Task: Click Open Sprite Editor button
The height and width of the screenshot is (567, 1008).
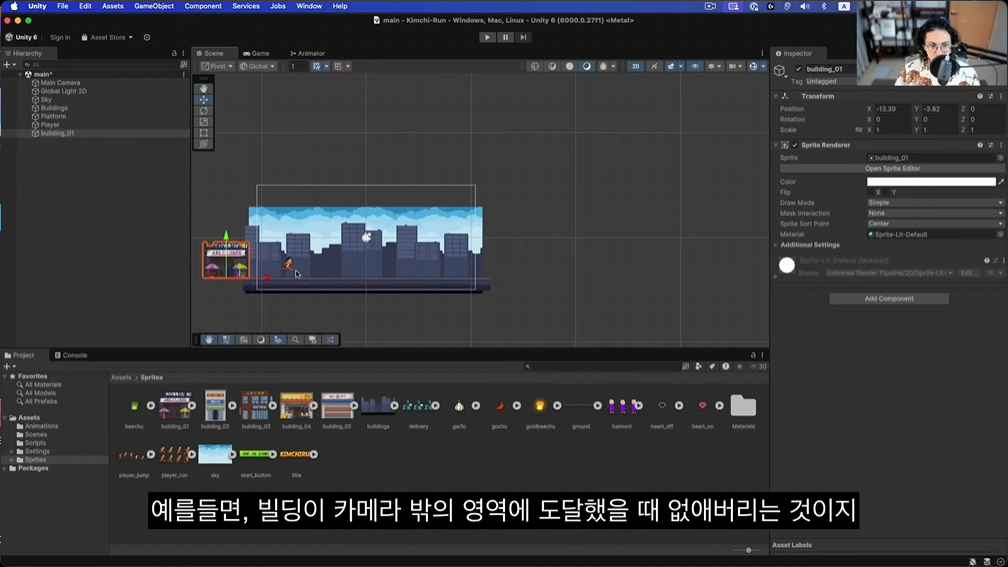Action: tap(892, 168)
